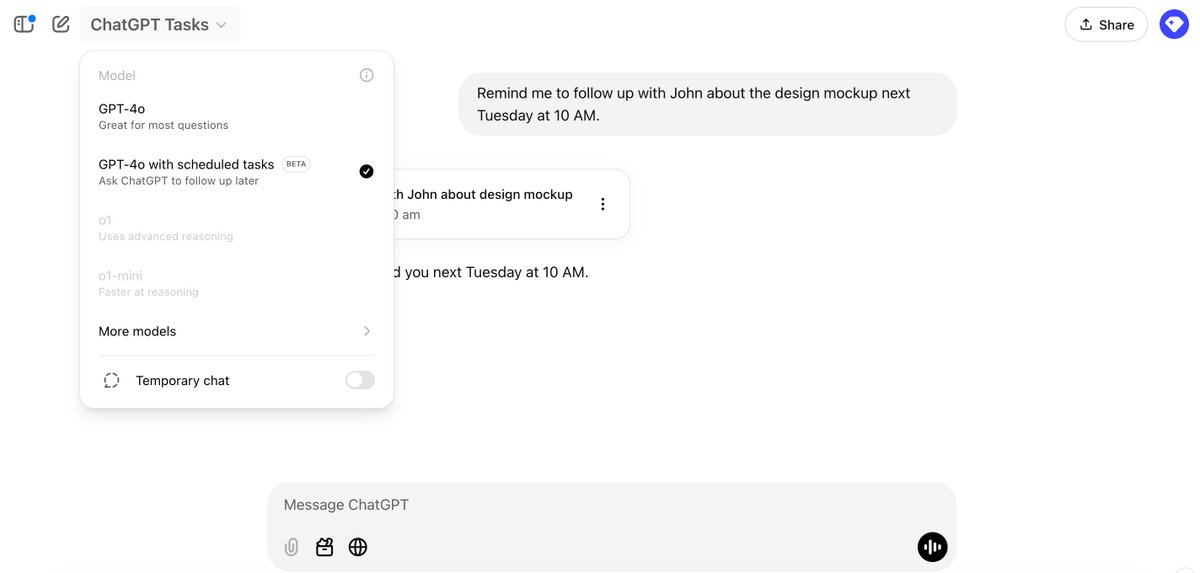
Task: Click the BETA badge
Action: coord(296,164)
